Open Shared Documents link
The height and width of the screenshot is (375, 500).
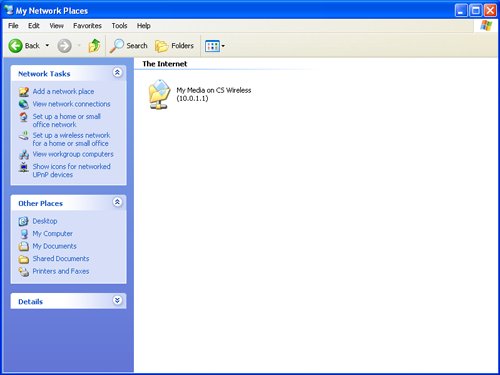(61, 259)
